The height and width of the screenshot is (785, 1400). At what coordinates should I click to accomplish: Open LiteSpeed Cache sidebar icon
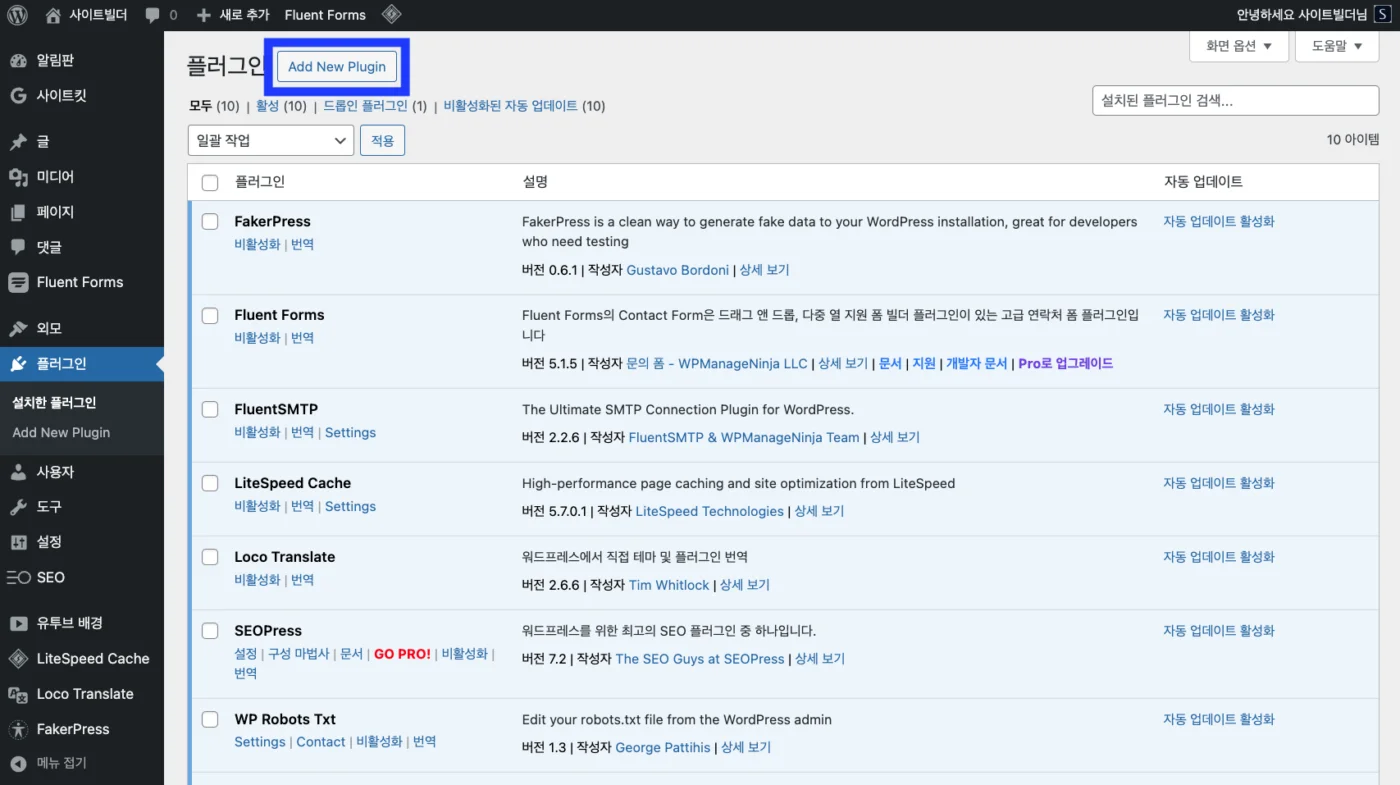click(18, 659)
